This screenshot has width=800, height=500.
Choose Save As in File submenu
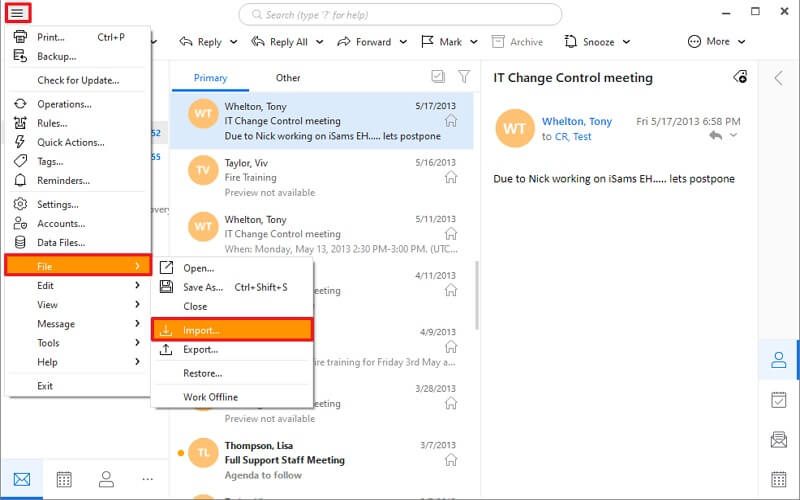[x=232, y=287]
